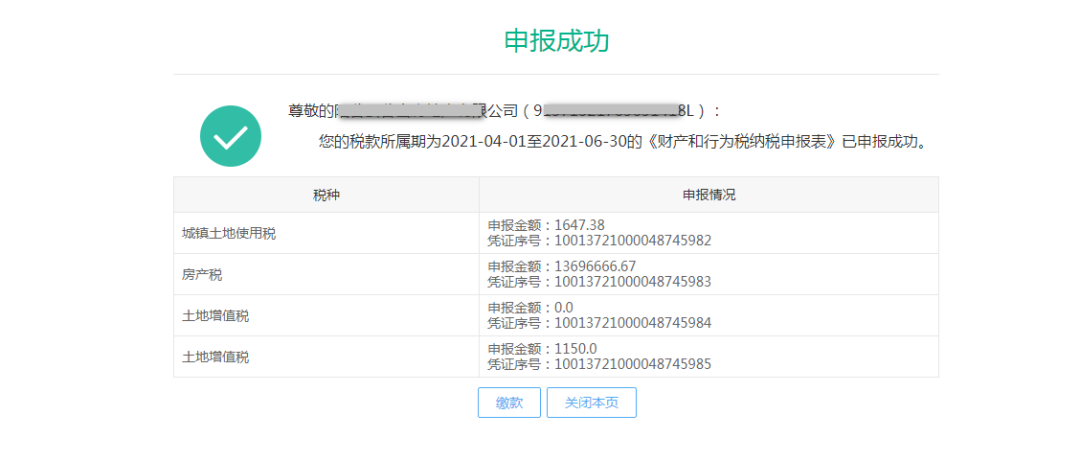Click the 税种 column header
Viewport: 1080px width, 461px height.
326,195
